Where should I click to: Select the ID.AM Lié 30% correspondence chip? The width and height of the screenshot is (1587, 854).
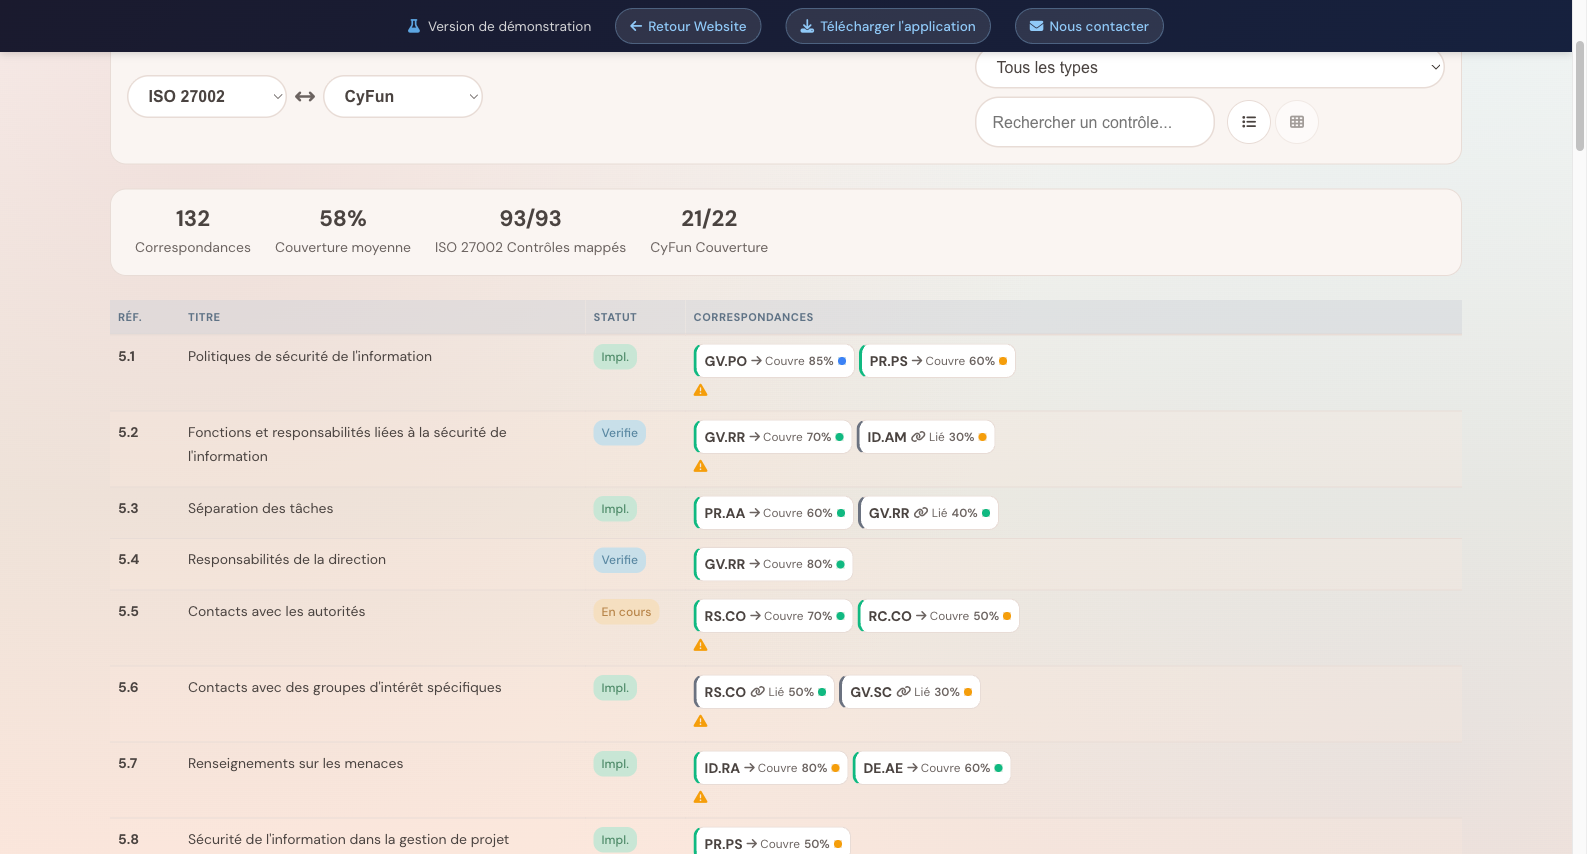(926, 437)
